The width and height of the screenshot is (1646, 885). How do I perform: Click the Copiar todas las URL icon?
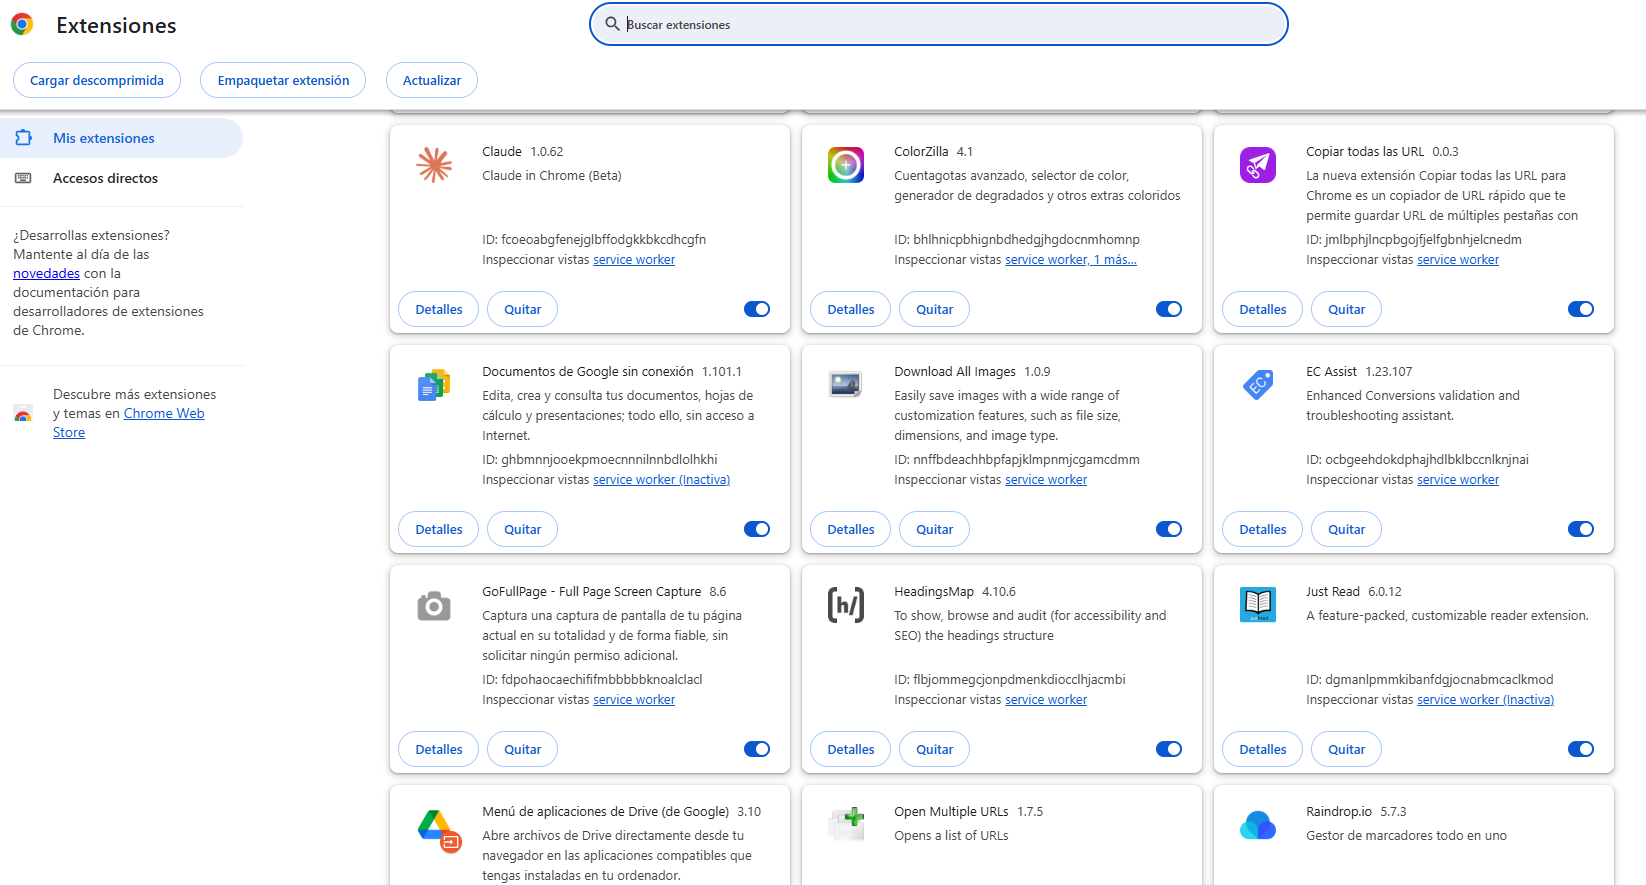pyautogui.click(x=1258, y=165)
